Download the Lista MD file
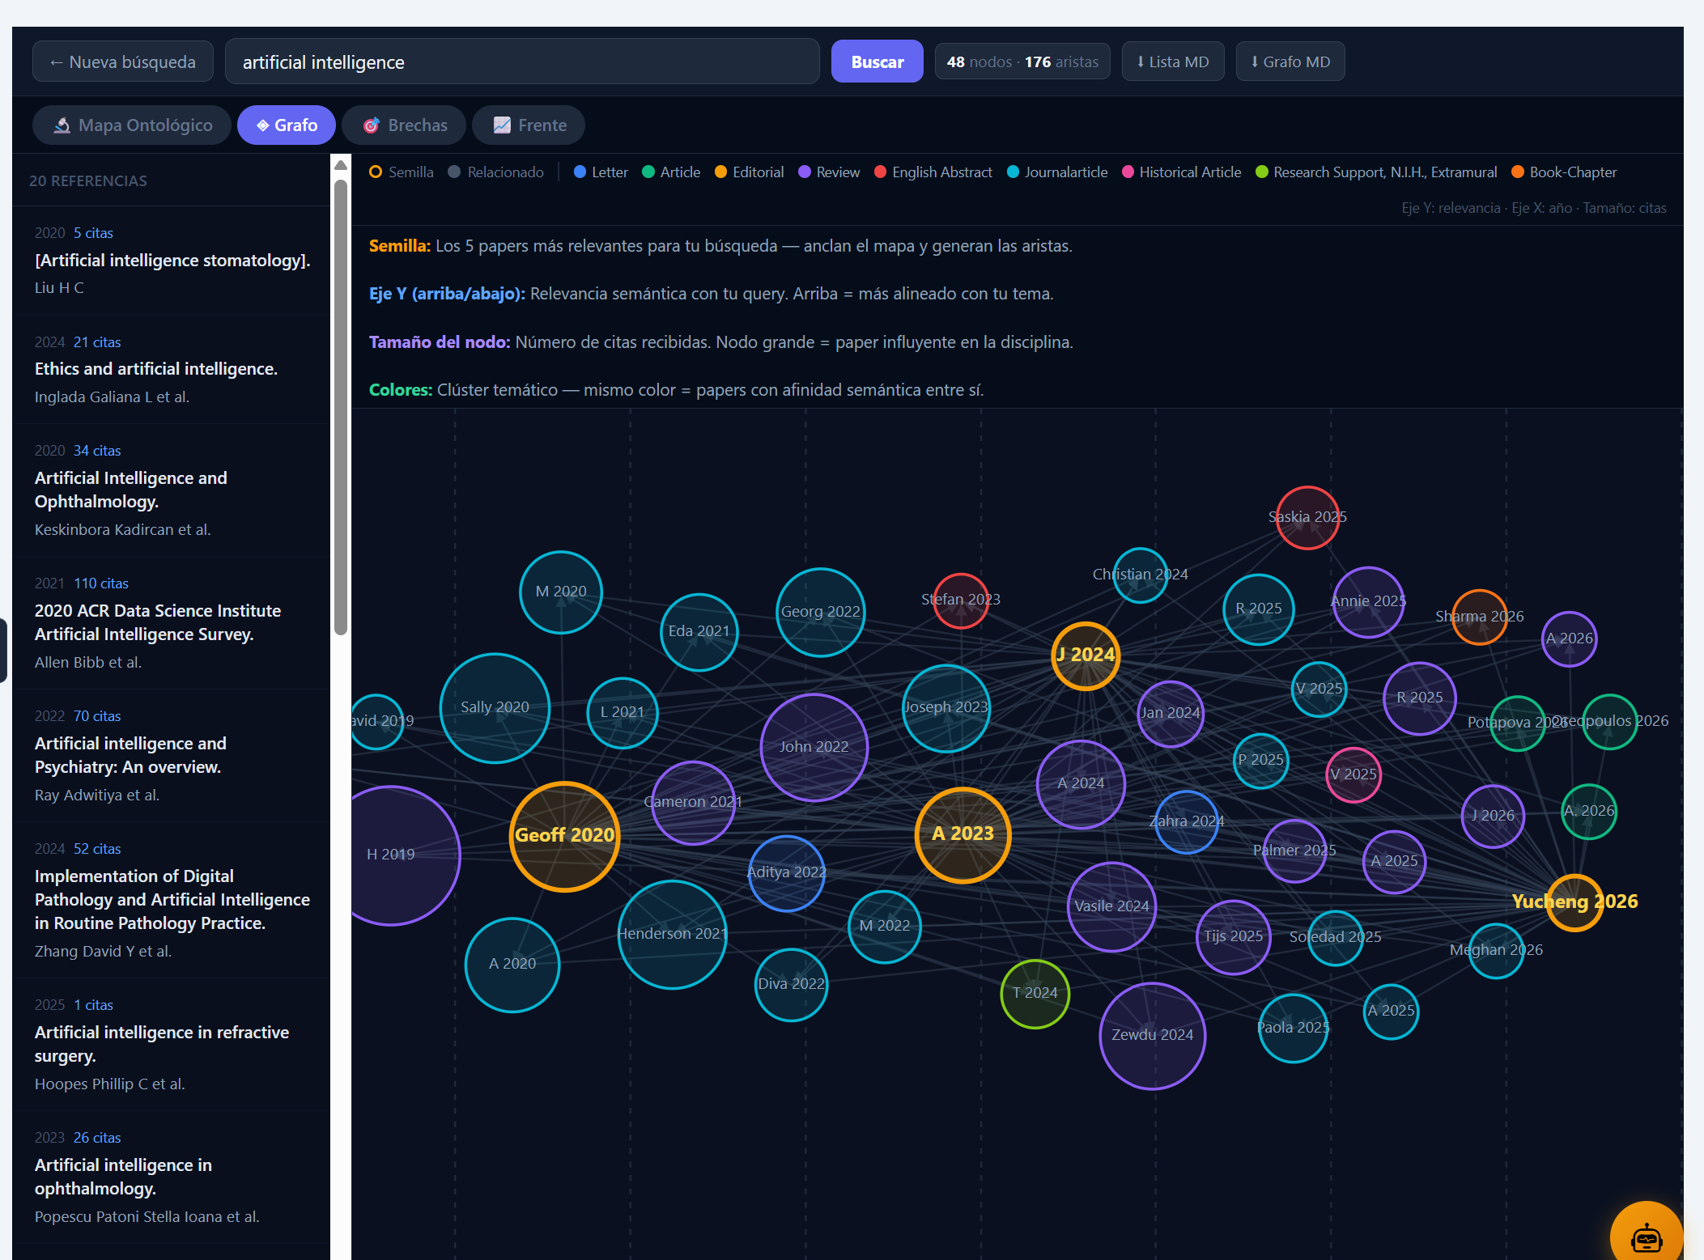1704x1260 pixels. point(1173,62)
